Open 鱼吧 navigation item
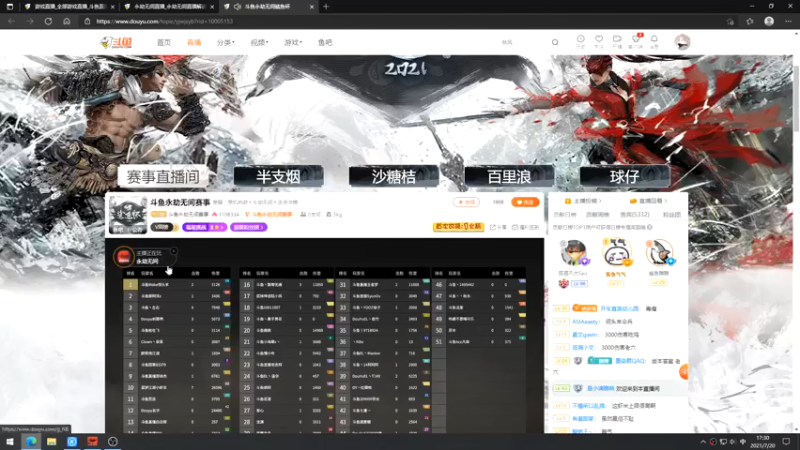This screenshot has width=800, height=450. pos(325,42)
